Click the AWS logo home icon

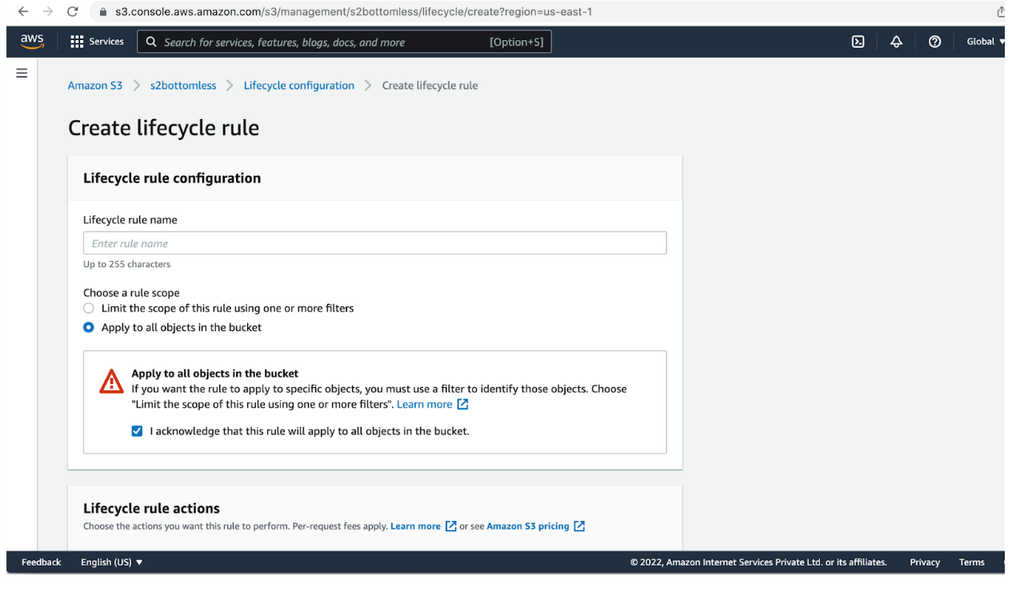click(x=31, y=41)
